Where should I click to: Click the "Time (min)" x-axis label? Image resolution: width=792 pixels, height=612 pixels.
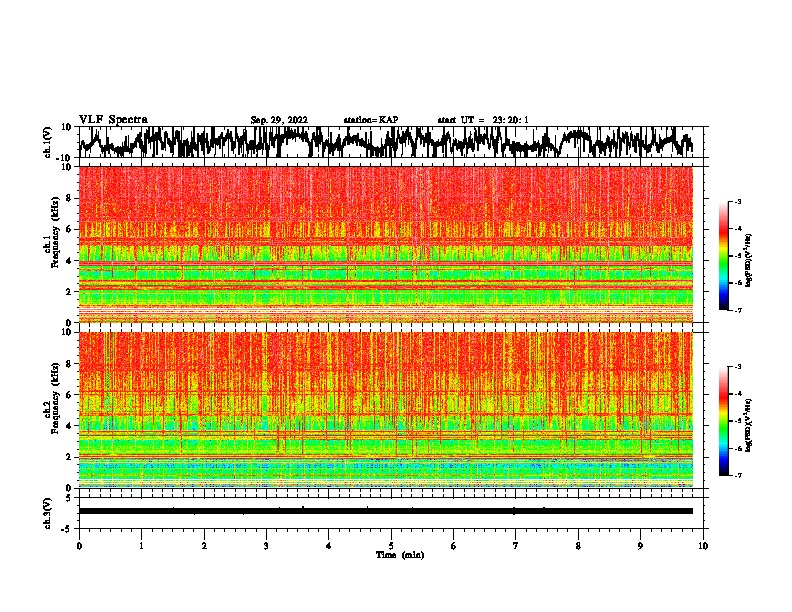400,555
